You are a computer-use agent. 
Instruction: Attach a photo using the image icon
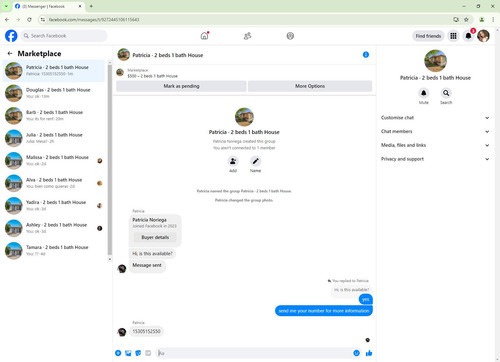pyautogui.click(x=128, y=353)
